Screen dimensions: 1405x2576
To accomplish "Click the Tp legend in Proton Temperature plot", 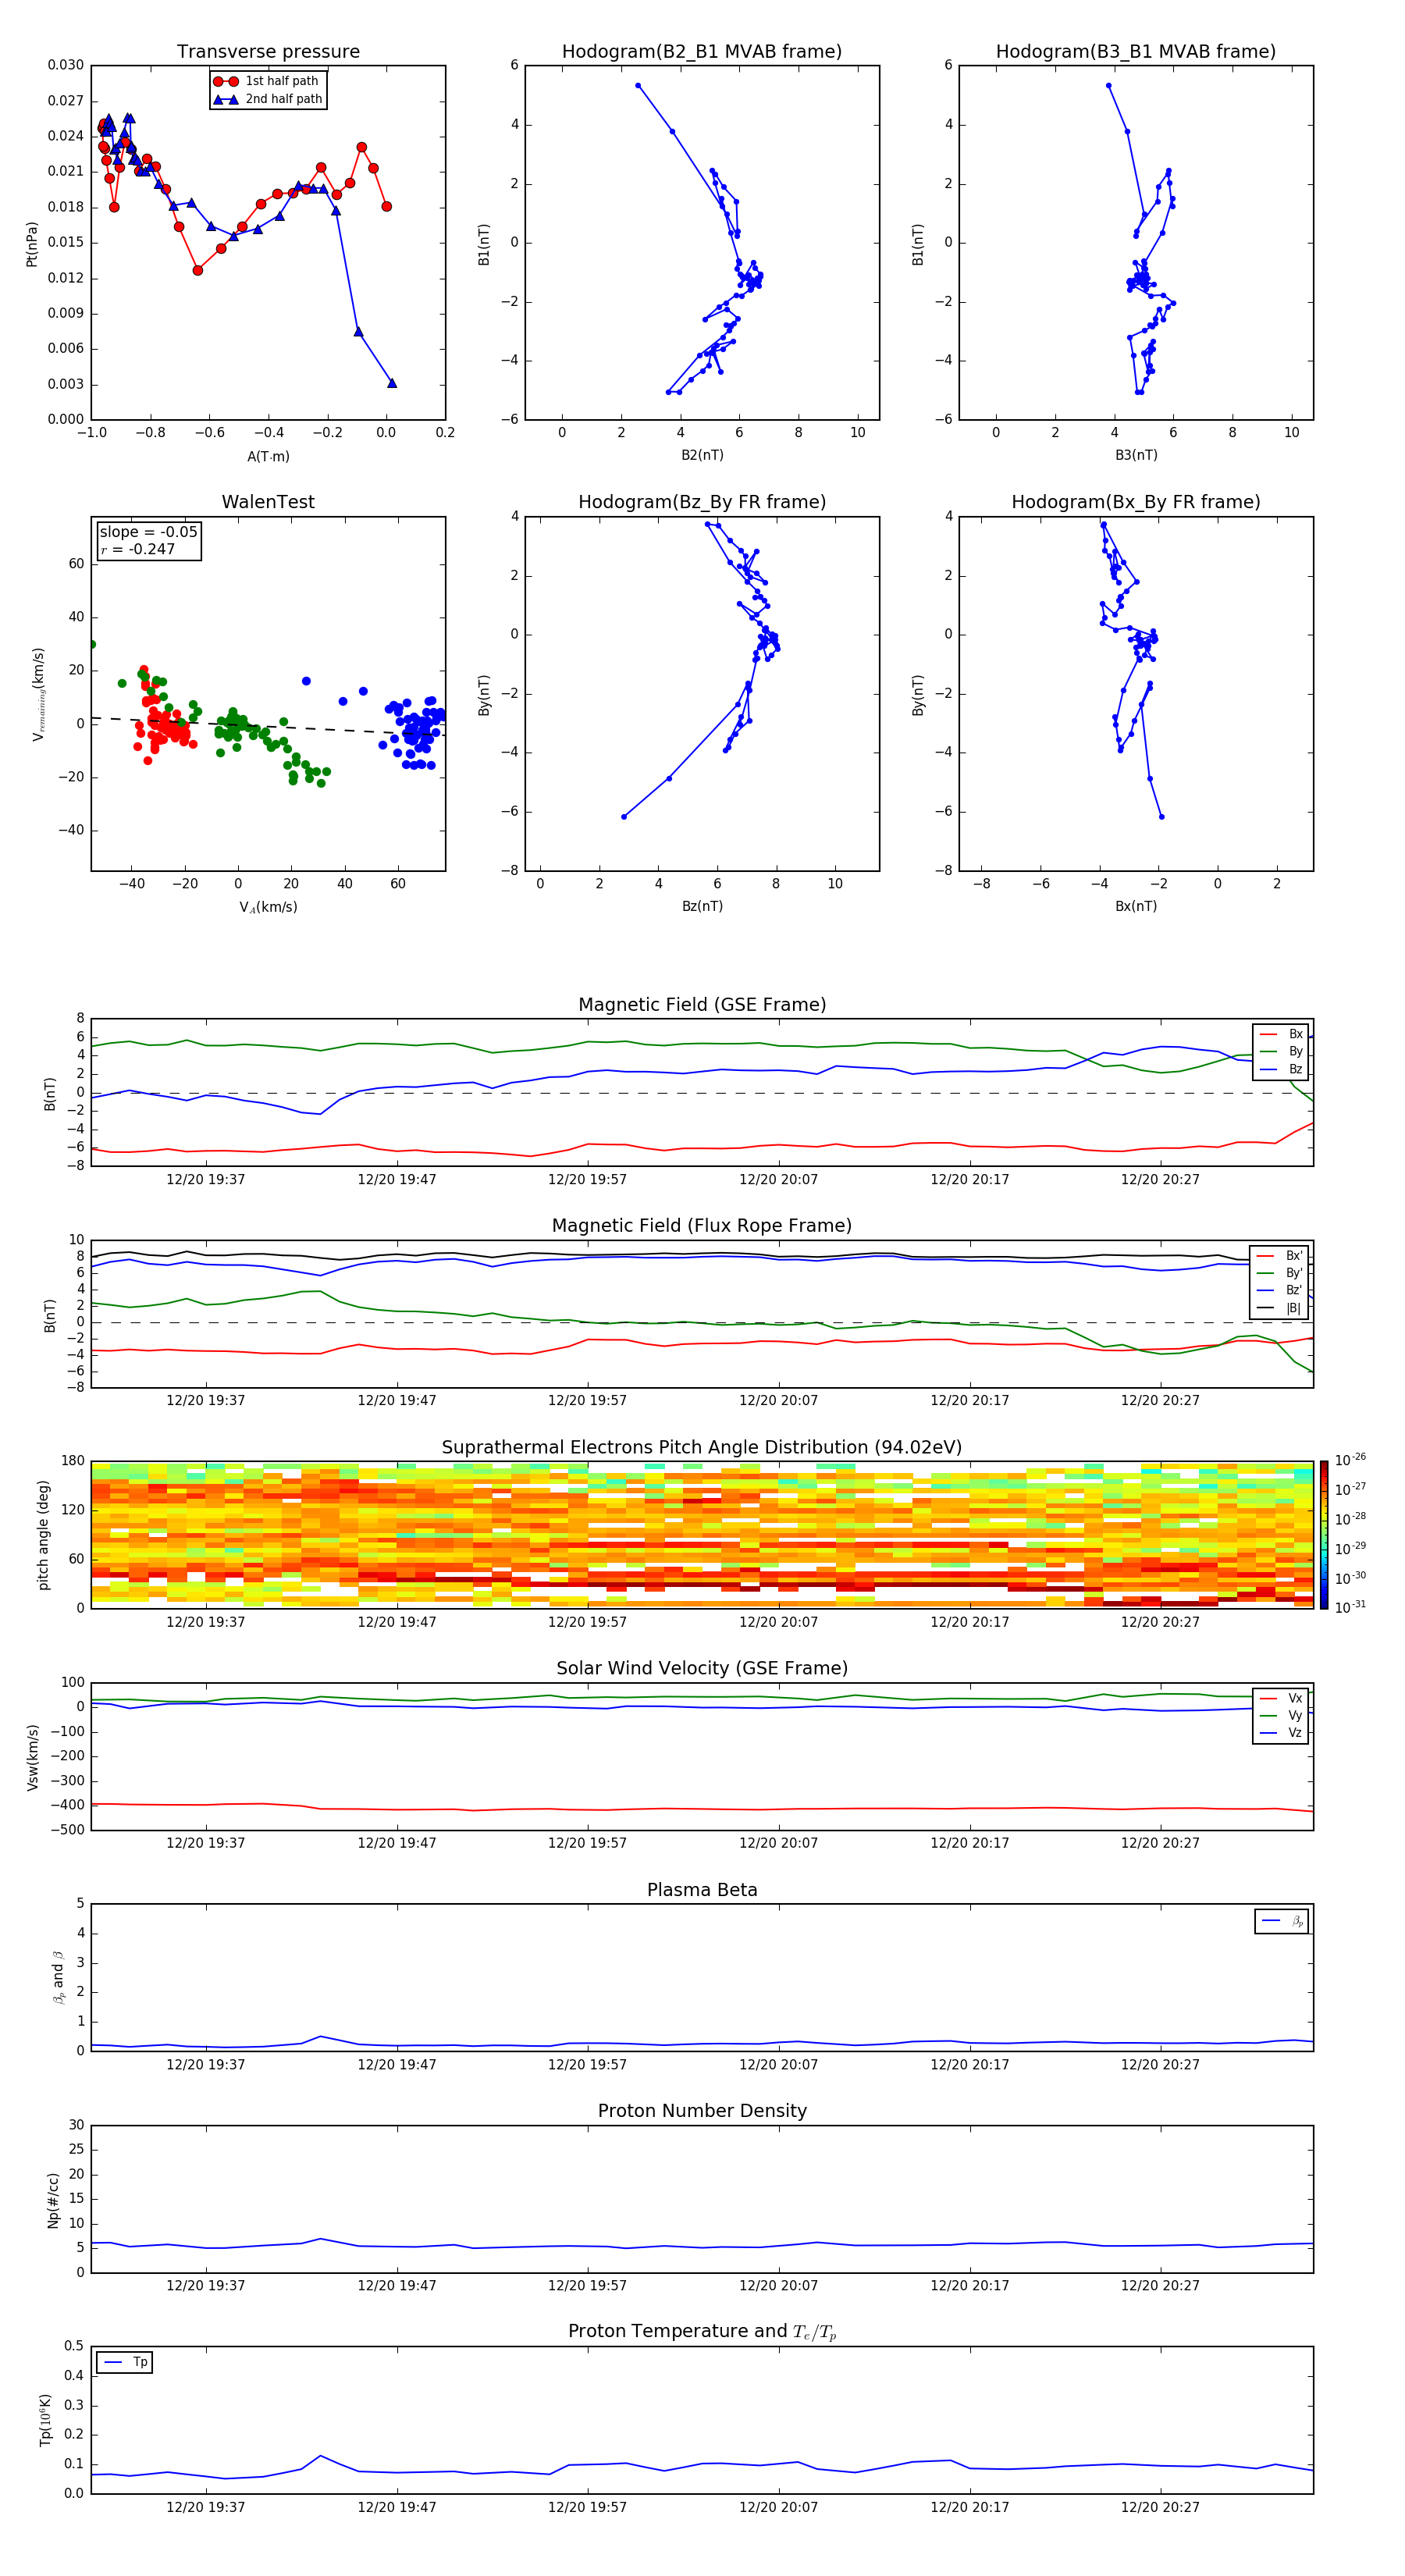I will pyautogui.click(x=124, y=2362).
